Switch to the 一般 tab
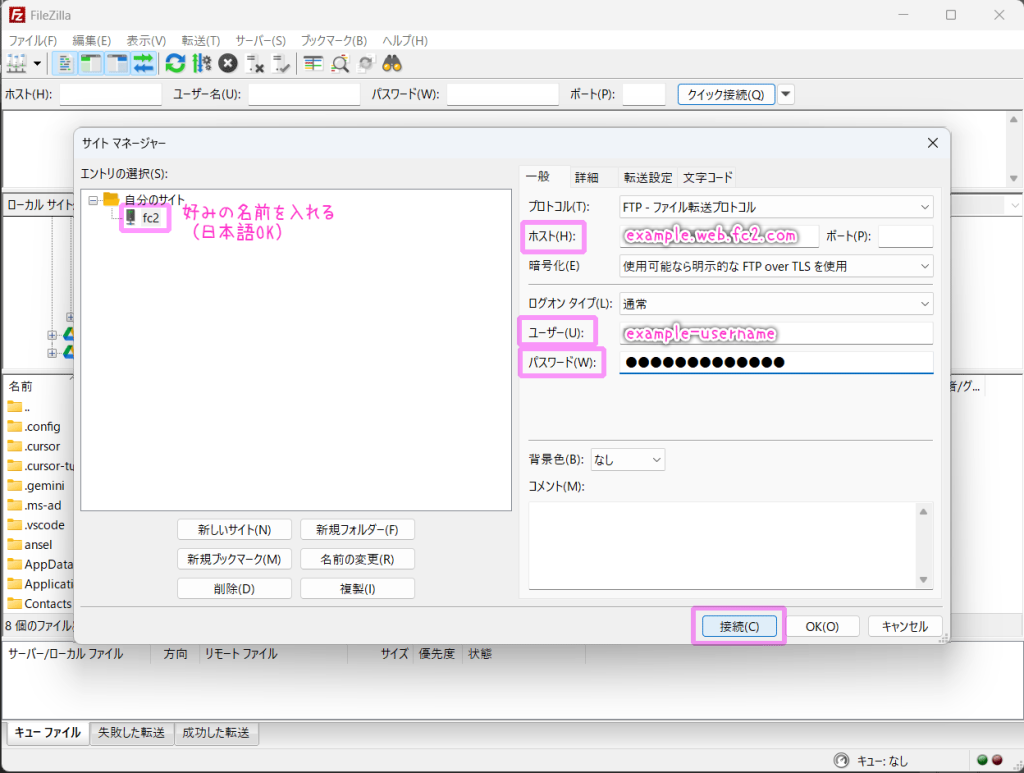This screenshot has height=773, width=1024. [537, 176]
